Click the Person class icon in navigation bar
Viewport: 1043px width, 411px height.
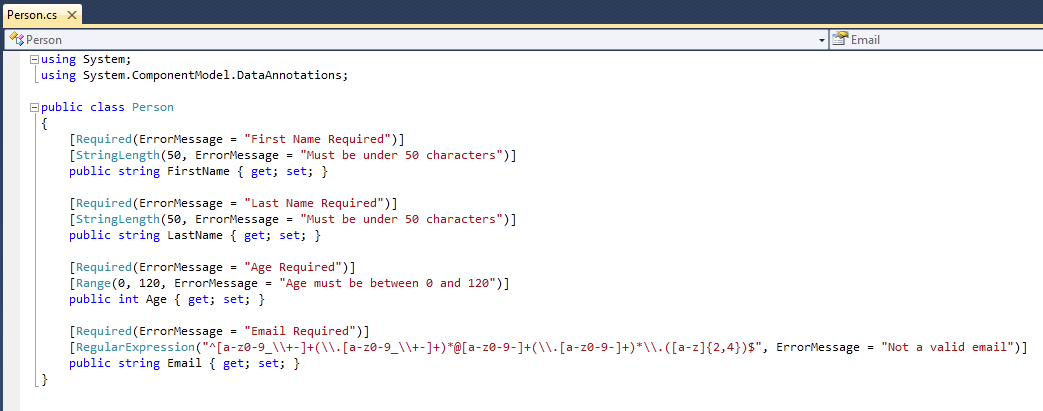(16, 39)
